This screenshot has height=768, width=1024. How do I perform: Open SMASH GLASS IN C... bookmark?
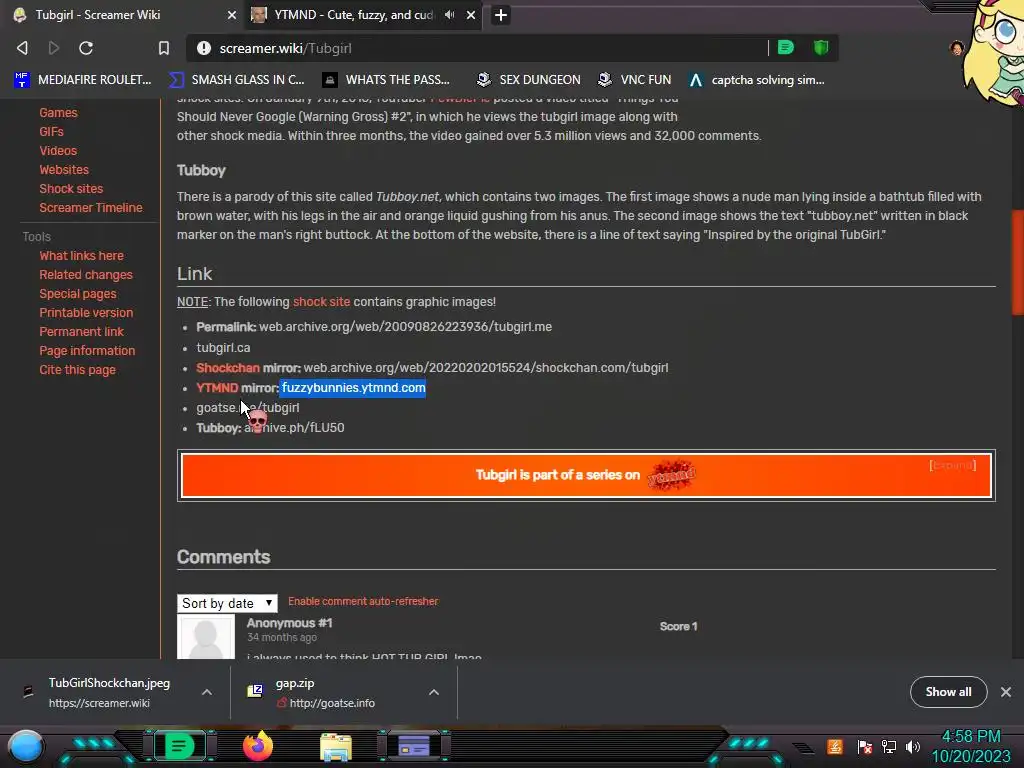237,80
